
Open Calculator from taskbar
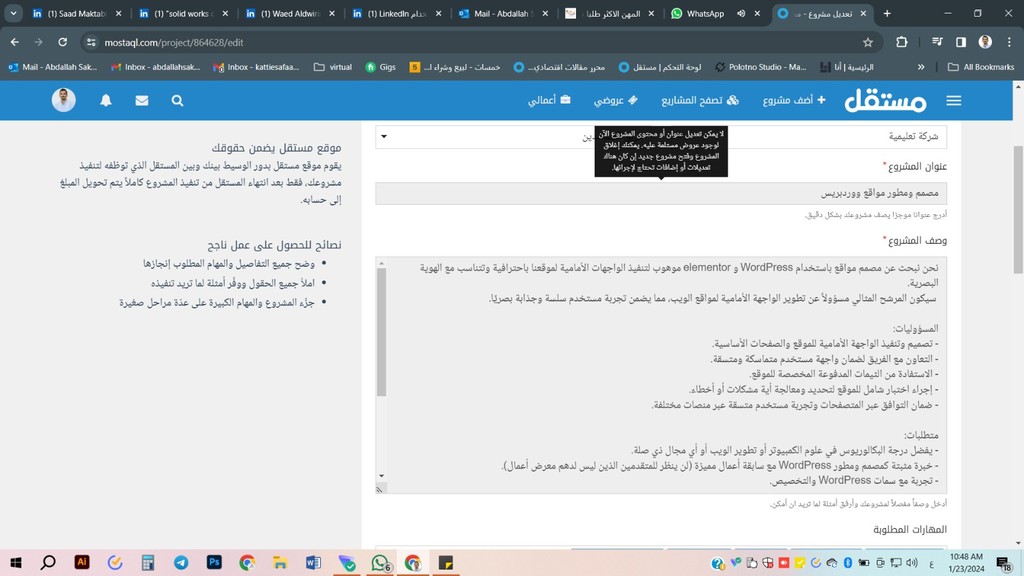(x=148, y=562)
